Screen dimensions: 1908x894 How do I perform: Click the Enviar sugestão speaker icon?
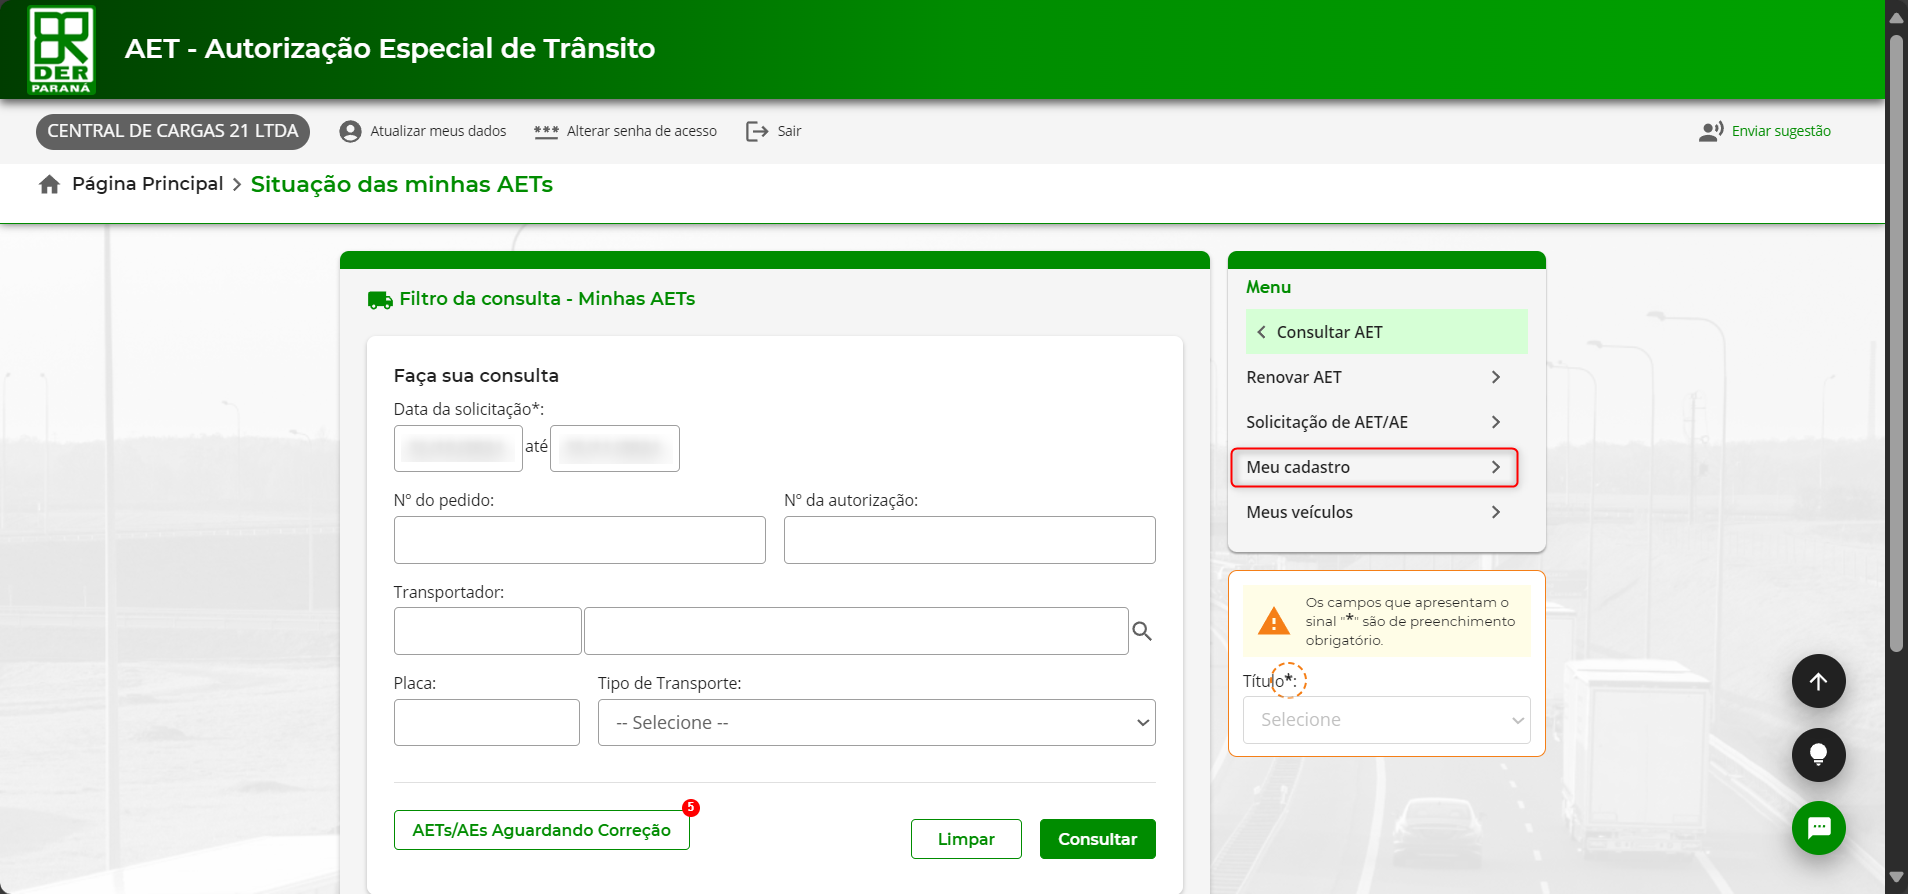[x=1710, y=131]
